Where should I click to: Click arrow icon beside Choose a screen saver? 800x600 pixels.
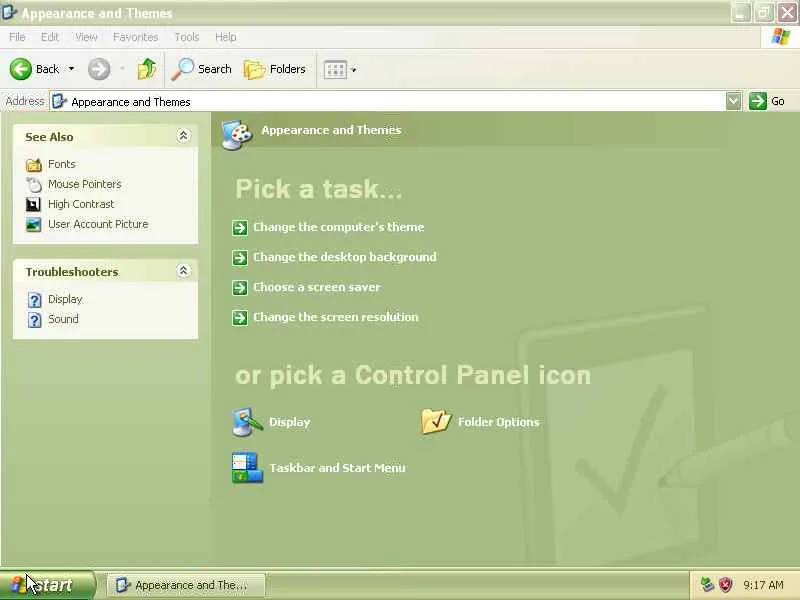tap(240, 288)
